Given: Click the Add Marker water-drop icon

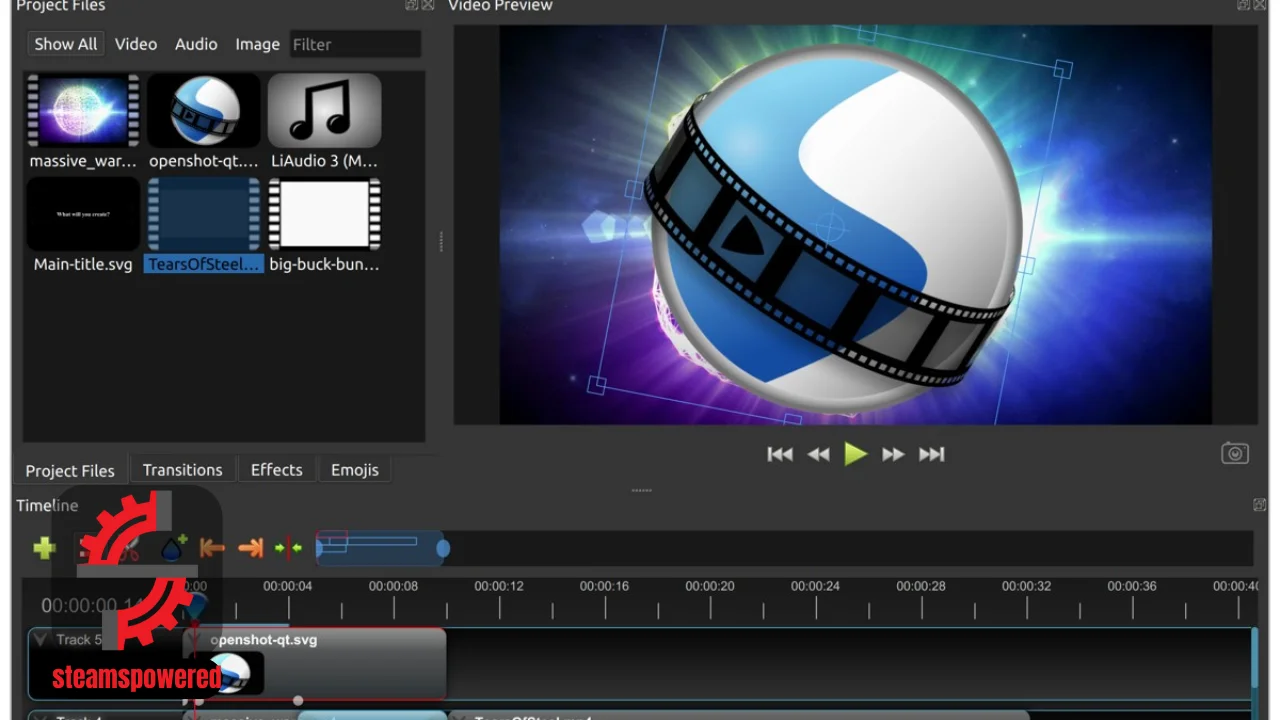Looking at the screenshot, I should tap(174, 547).
